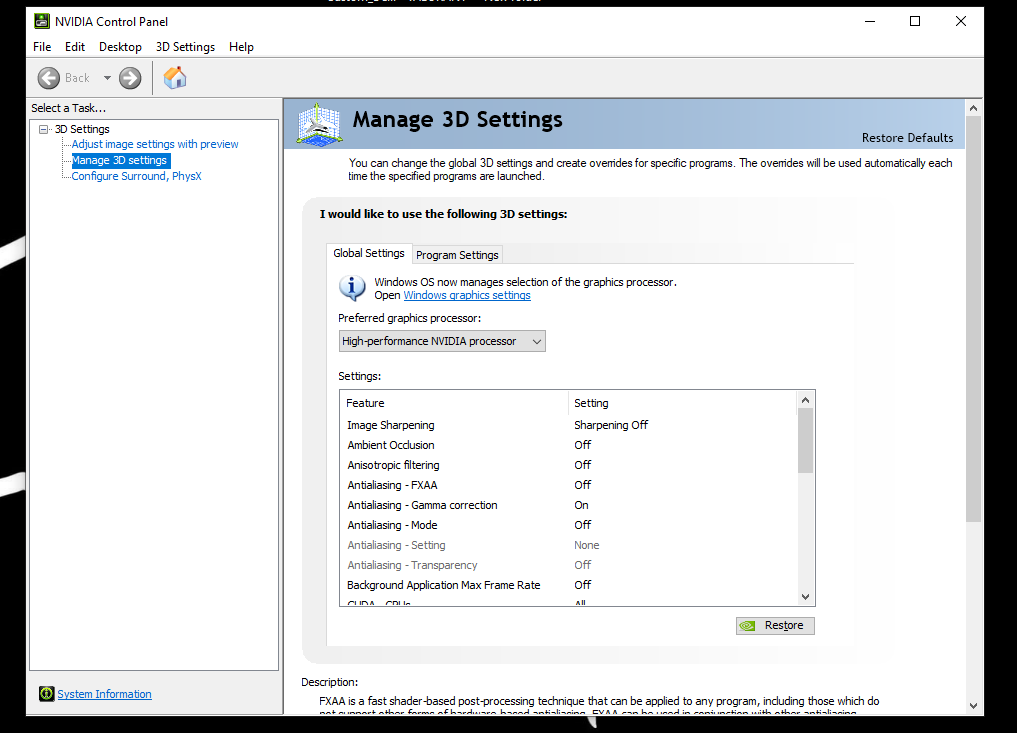
Task: Select the Anisotropic filtering row
Action: [568, 465]
